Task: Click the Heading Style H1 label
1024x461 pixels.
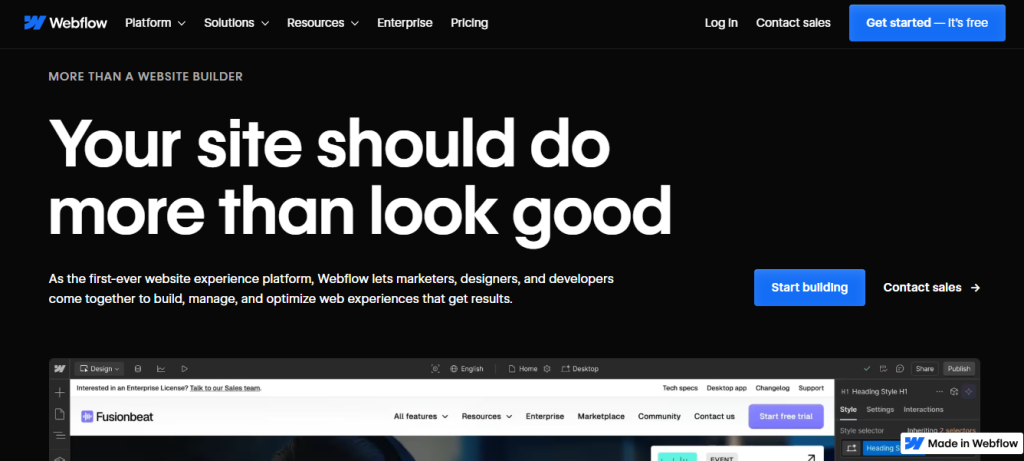Action: (x=880, y=392)
